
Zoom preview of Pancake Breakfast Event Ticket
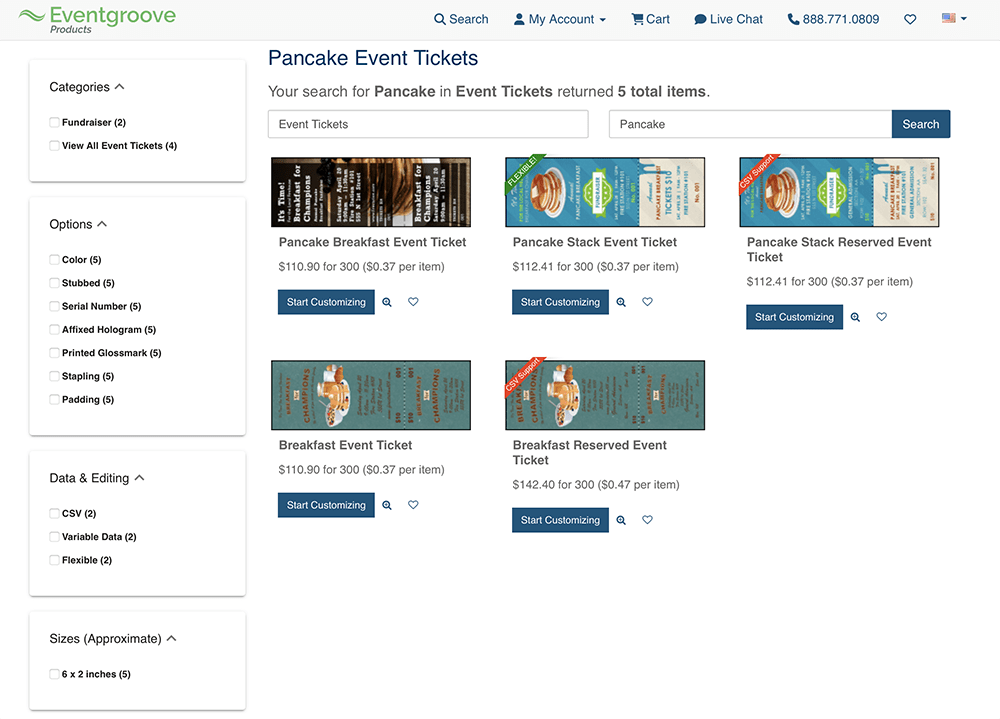click(x=387, y=302)
